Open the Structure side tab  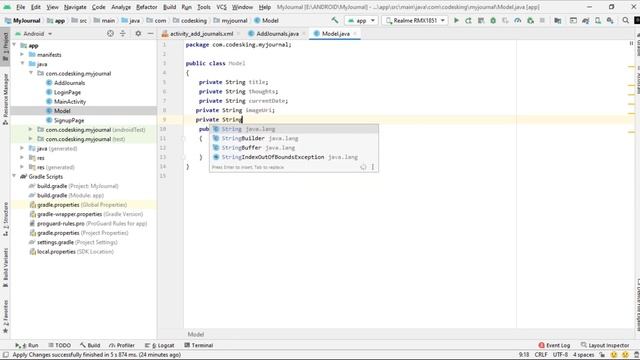click(x=5, y=219)
